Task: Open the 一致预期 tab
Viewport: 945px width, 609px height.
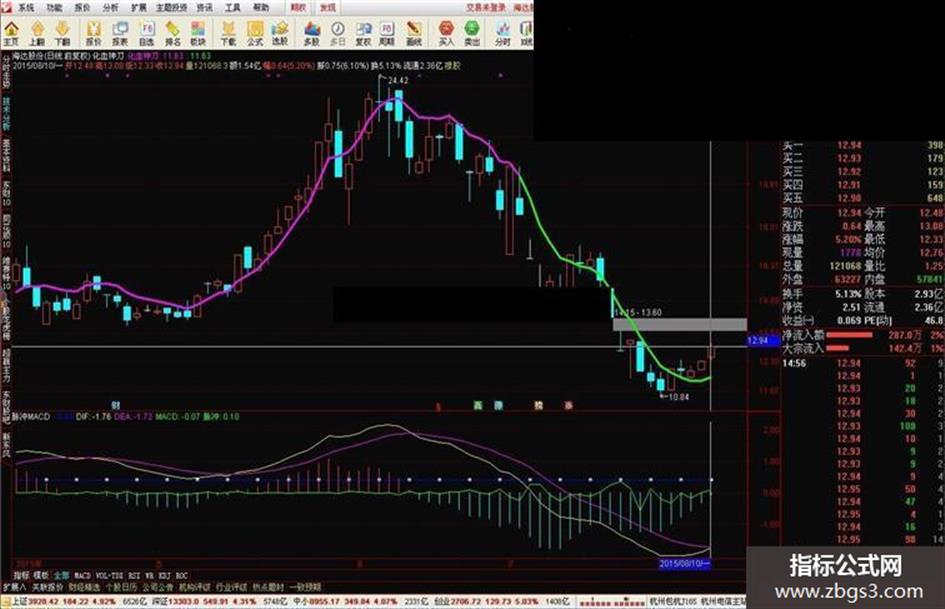Action: click(305, 587)
